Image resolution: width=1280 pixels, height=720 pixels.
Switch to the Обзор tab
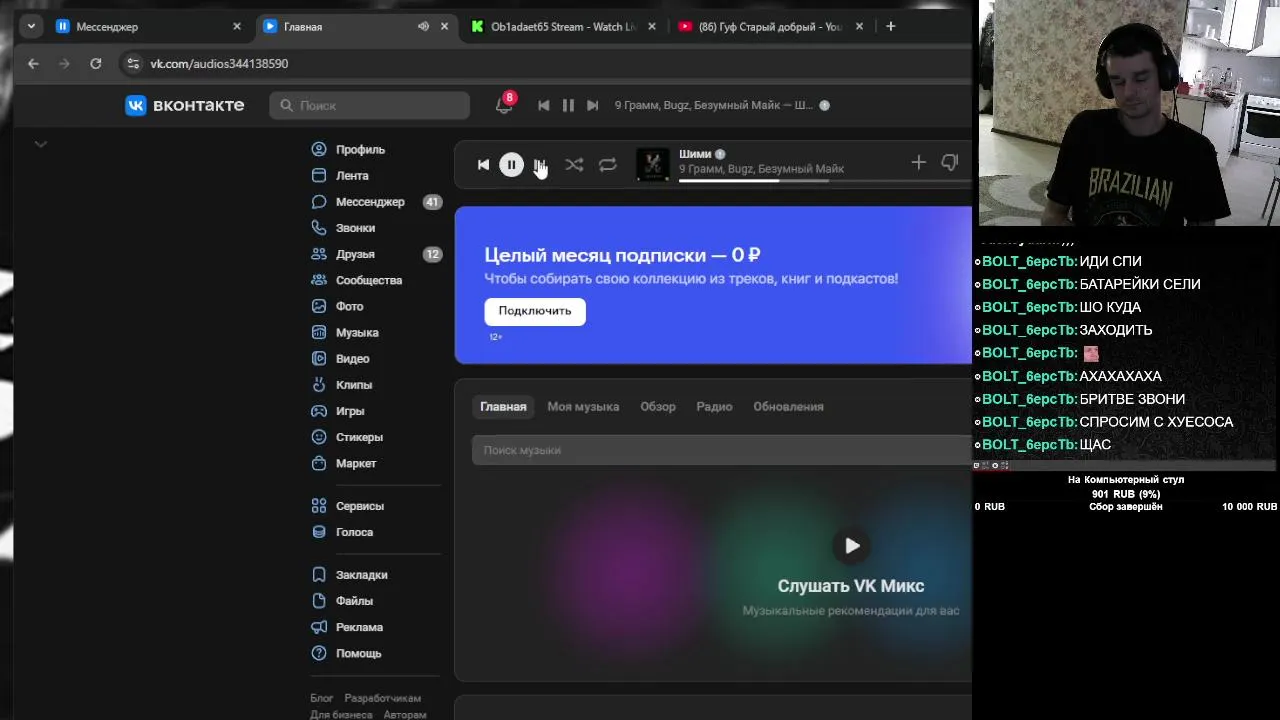[x=658, y=407]
